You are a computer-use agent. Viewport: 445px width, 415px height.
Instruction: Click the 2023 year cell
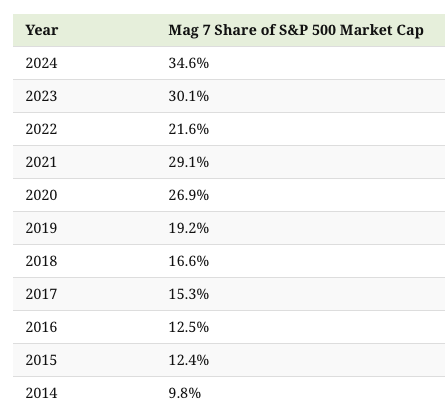(41, 96)
